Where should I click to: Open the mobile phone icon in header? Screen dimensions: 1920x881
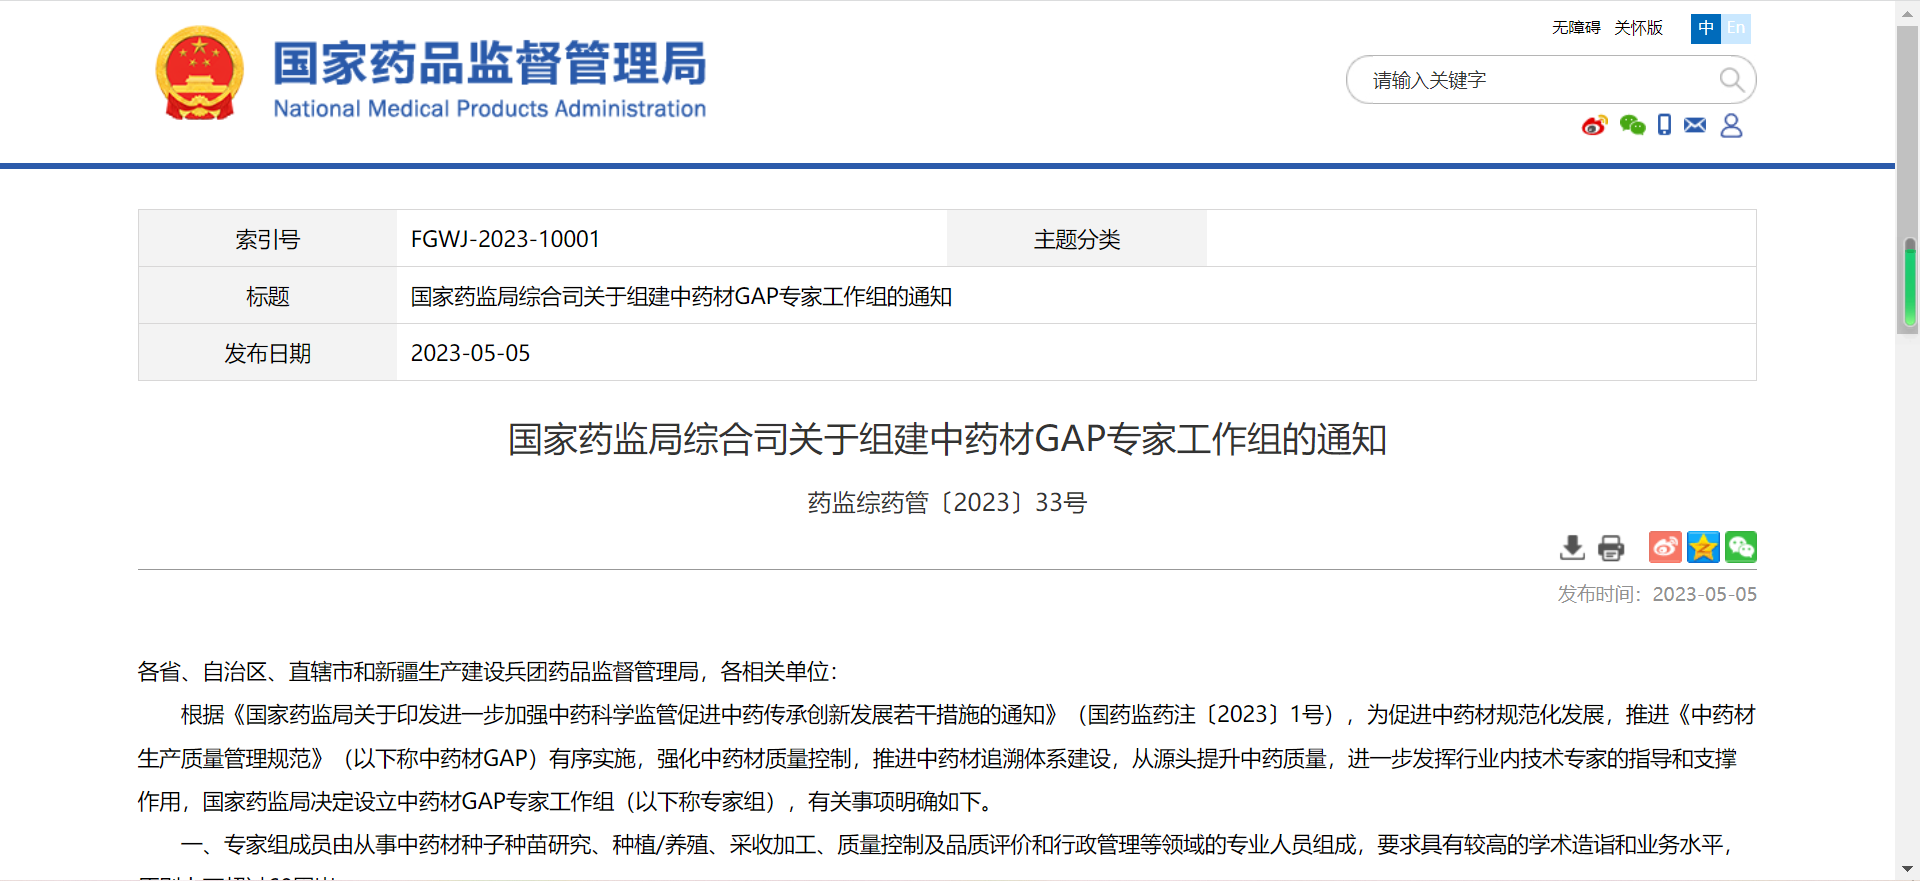(1664, 125)
